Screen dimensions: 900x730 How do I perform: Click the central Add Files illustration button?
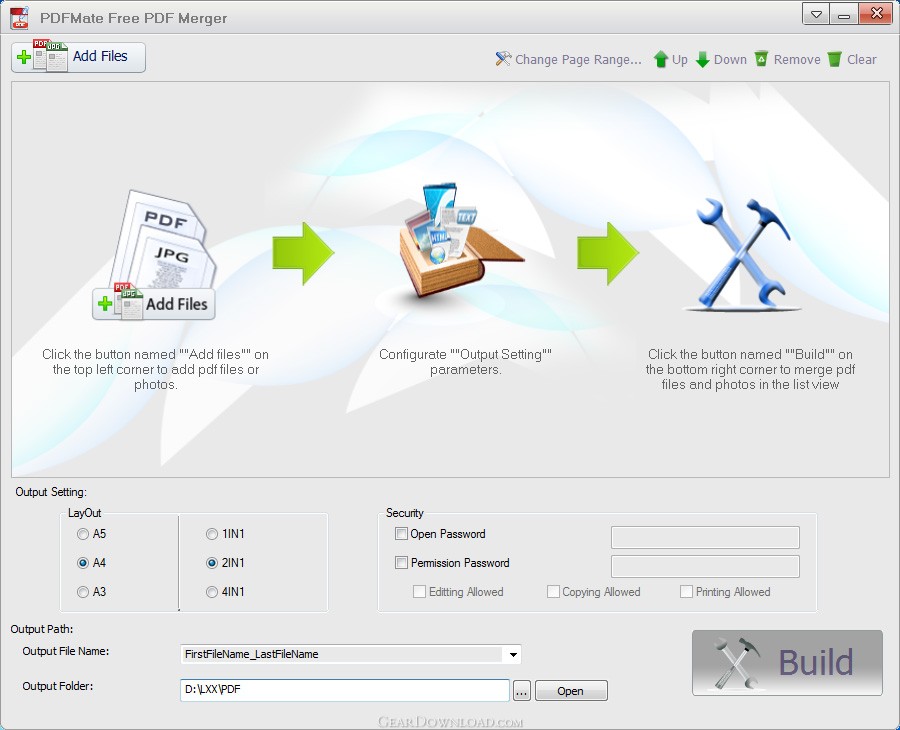[x=154, y=304]
